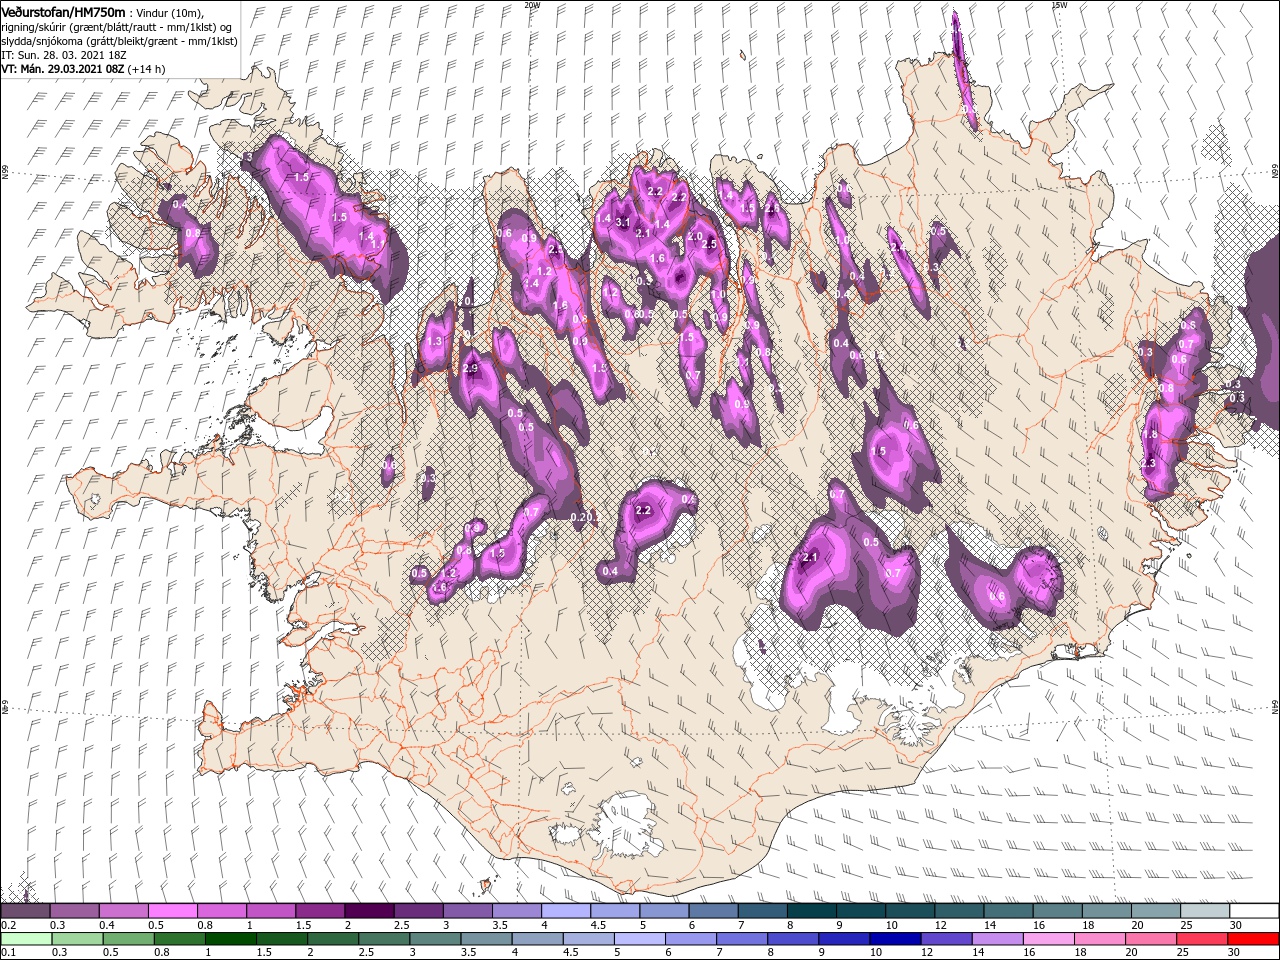Viewport: 1280px width, 960px height.
Task: Click the '0.2' label of the upper scale
Action: 8,925
